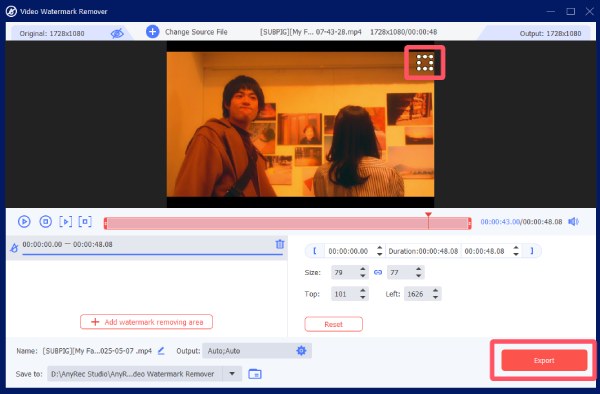Click timeline right trim handle
Viewport: 600px width, 394px height.
coord(470,223)
